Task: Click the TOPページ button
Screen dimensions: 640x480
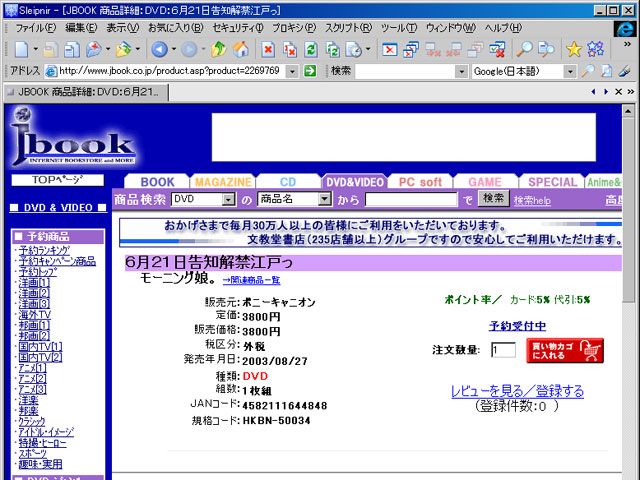Action: click(x=58, y=180)
